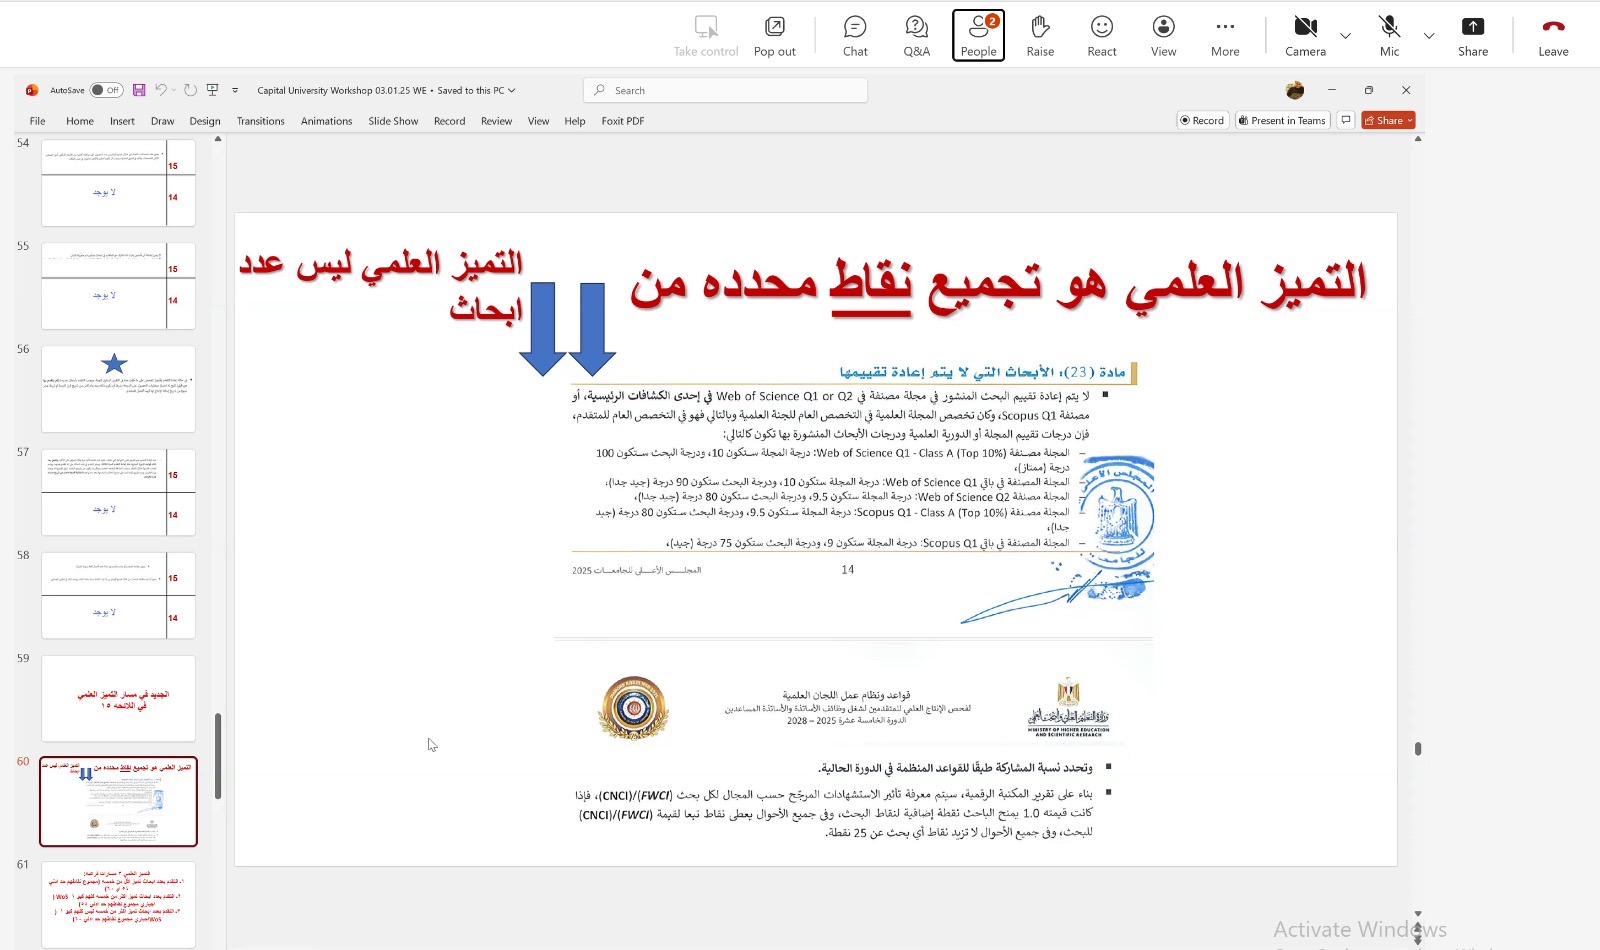1600x950 pixels.
Task: Expand the Camera options arrow
Action: [x=1346, y=36]
